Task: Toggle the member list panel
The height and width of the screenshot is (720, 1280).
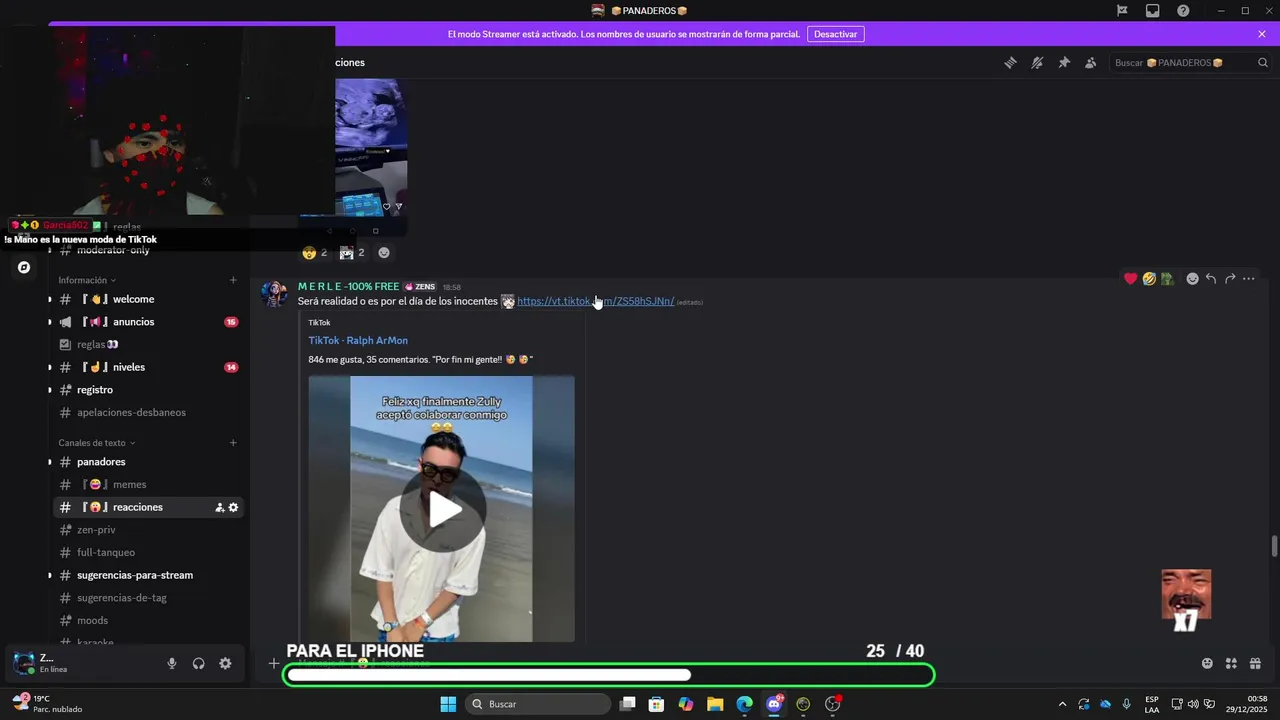Action: 1091,62
